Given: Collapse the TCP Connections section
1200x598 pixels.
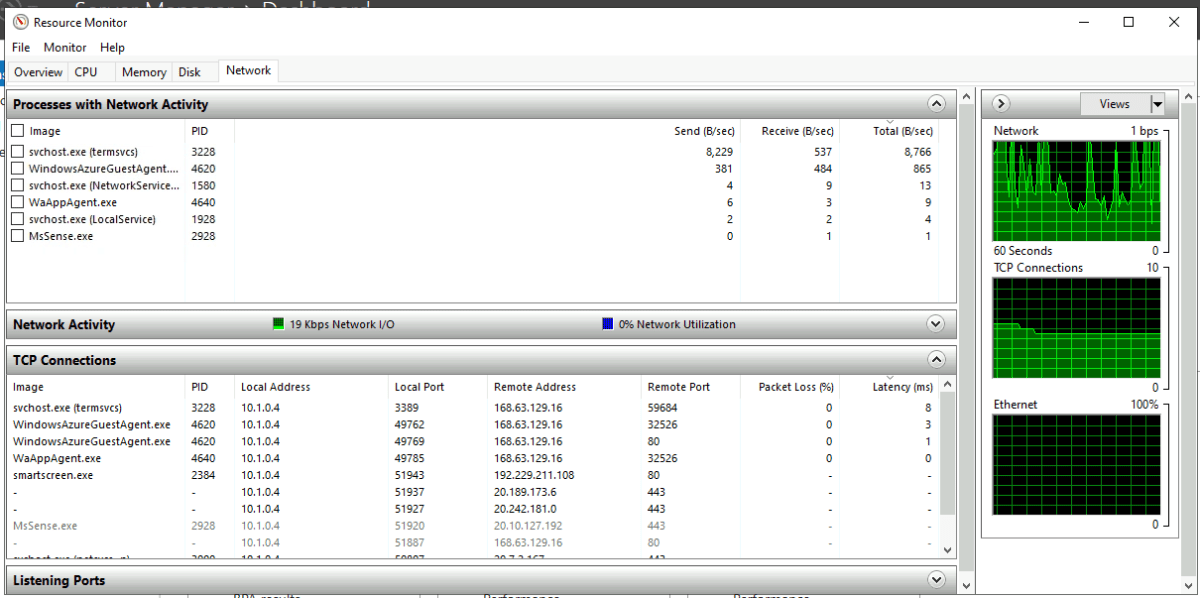Looking at the screenshot, I should [936, 360].
